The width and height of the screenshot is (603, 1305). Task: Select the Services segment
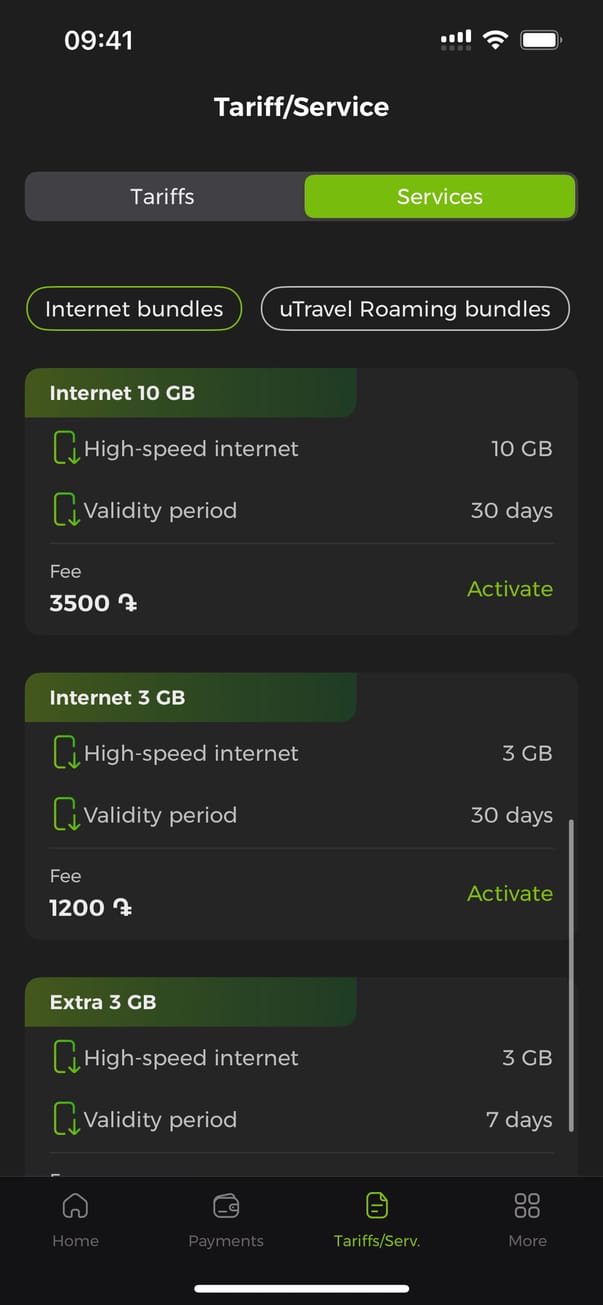(x=440, y=196)
